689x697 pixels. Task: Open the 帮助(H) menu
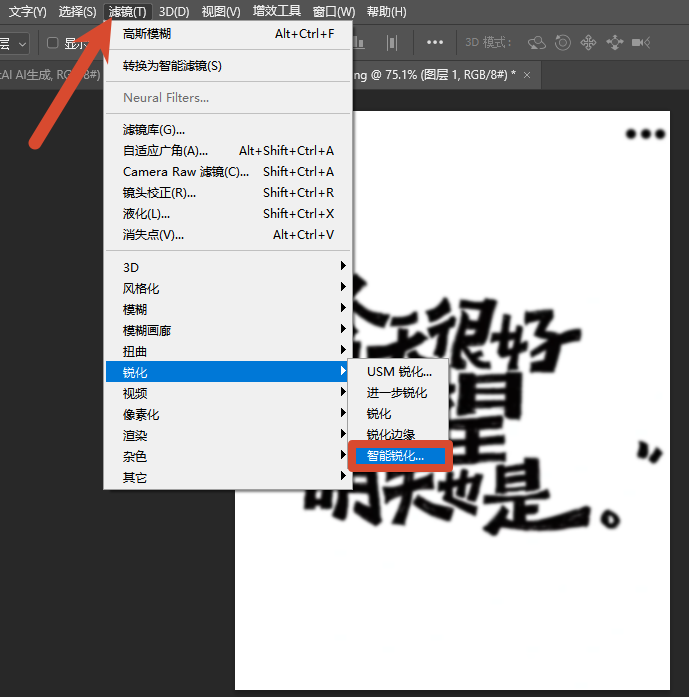386,12
